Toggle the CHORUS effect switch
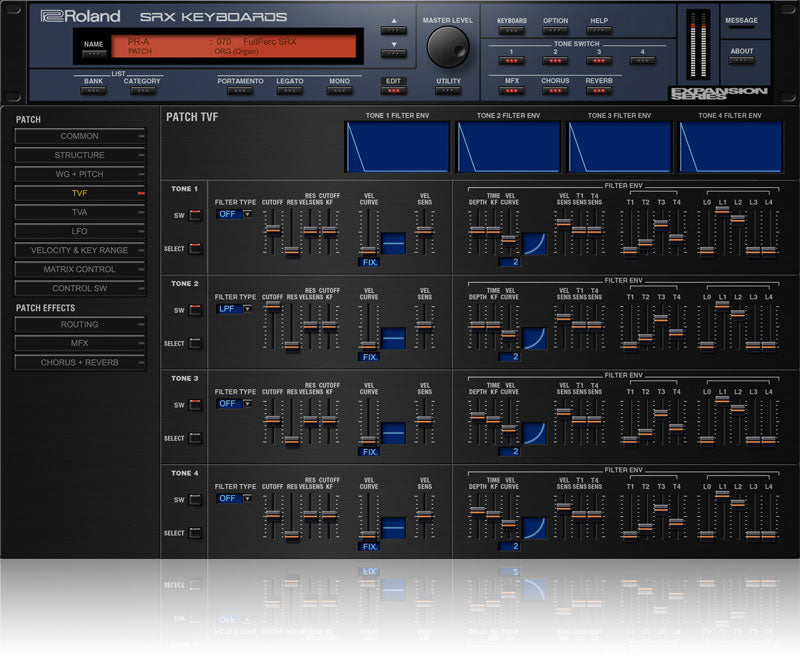Image resolution: width=800 pixels, height=659 pixels. [555, 91]
